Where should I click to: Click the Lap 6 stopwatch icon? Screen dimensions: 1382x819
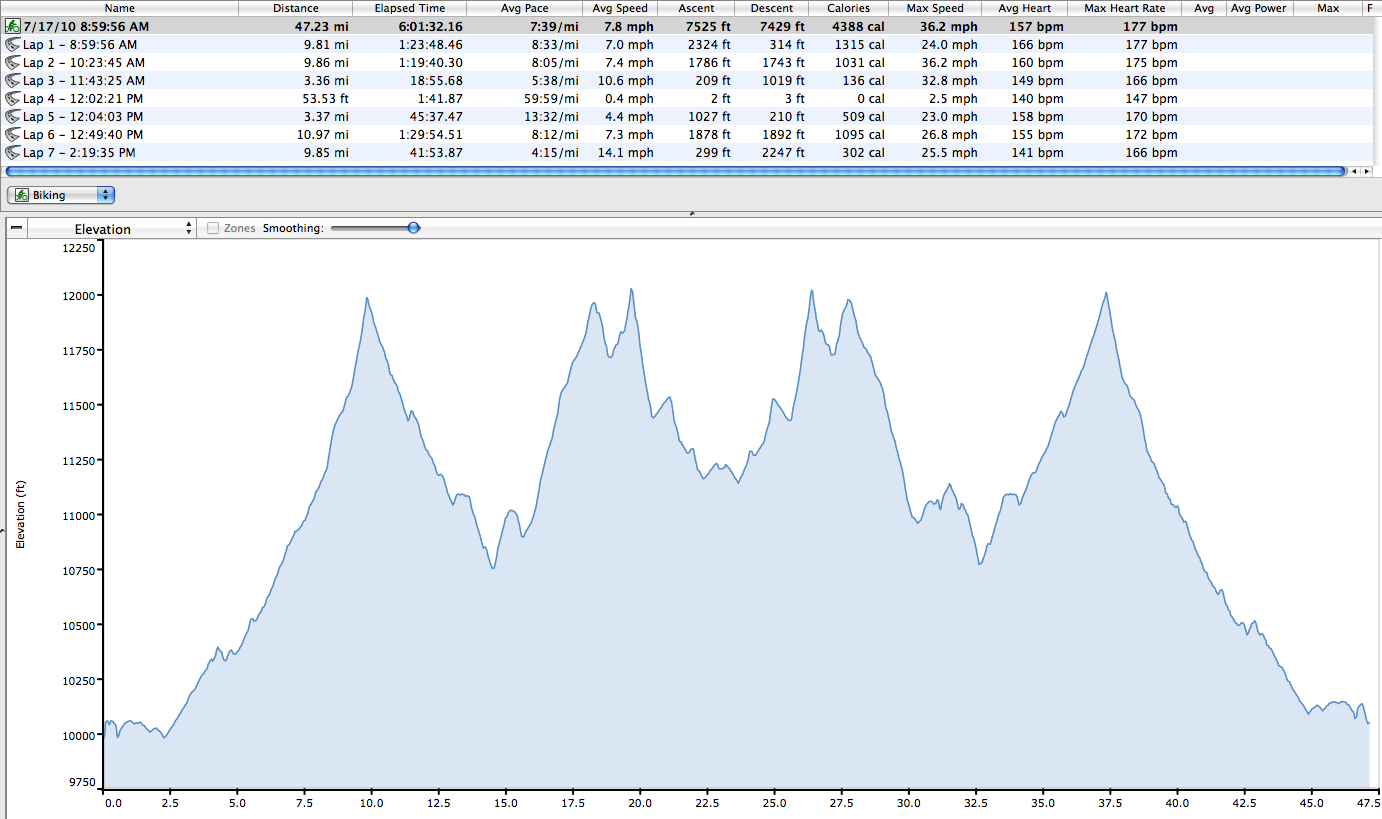13,135
